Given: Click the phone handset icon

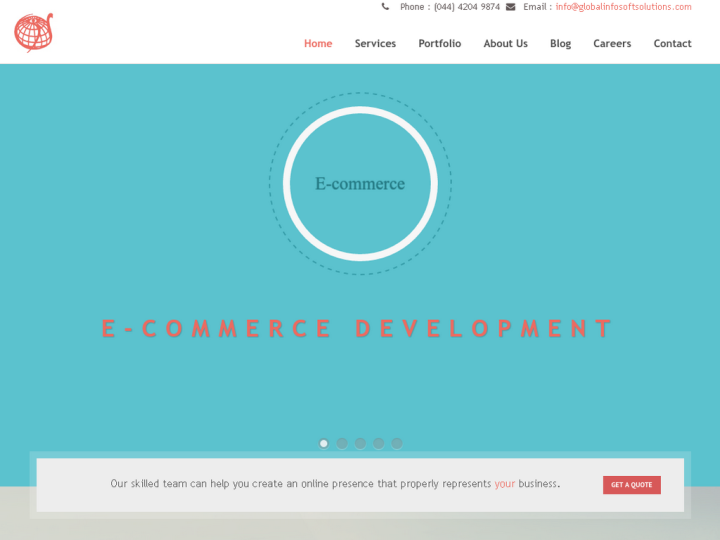Looking at the screenshot, I should [x=386, y=7].
